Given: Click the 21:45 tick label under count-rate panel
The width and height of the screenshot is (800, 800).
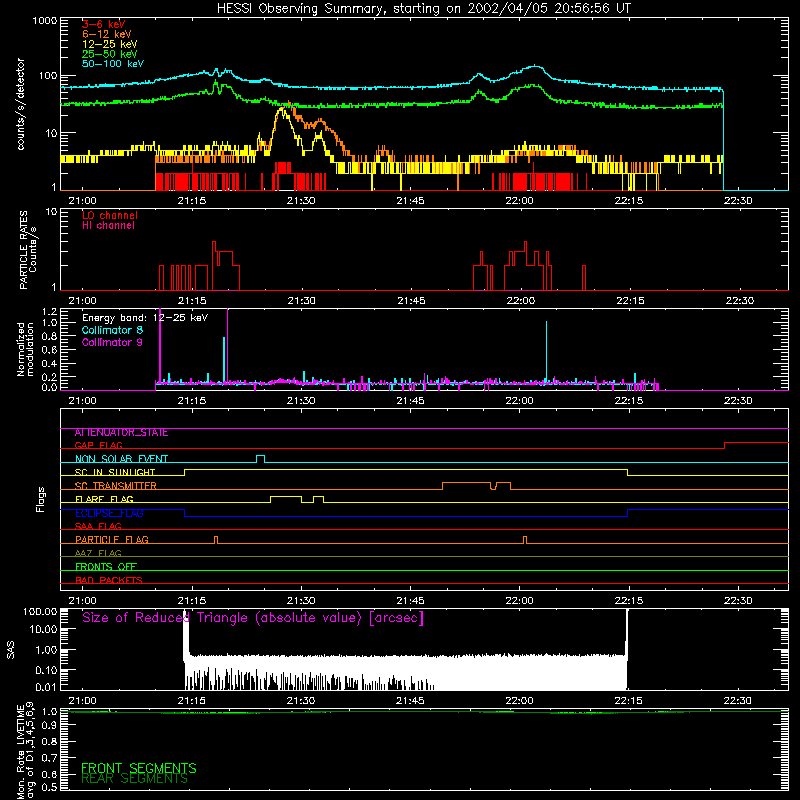Looking at the screenshot, I should point(410,201).
